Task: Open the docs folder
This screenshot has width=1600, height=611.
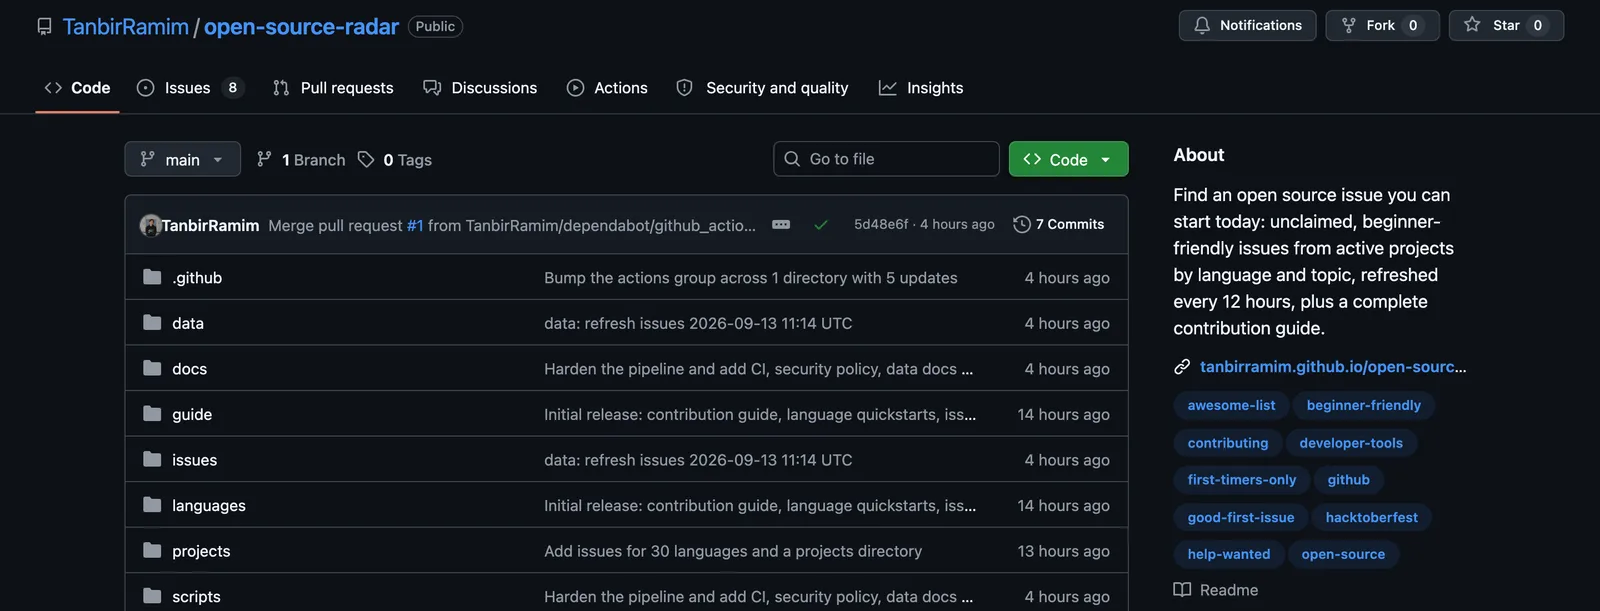Action: 189,369
